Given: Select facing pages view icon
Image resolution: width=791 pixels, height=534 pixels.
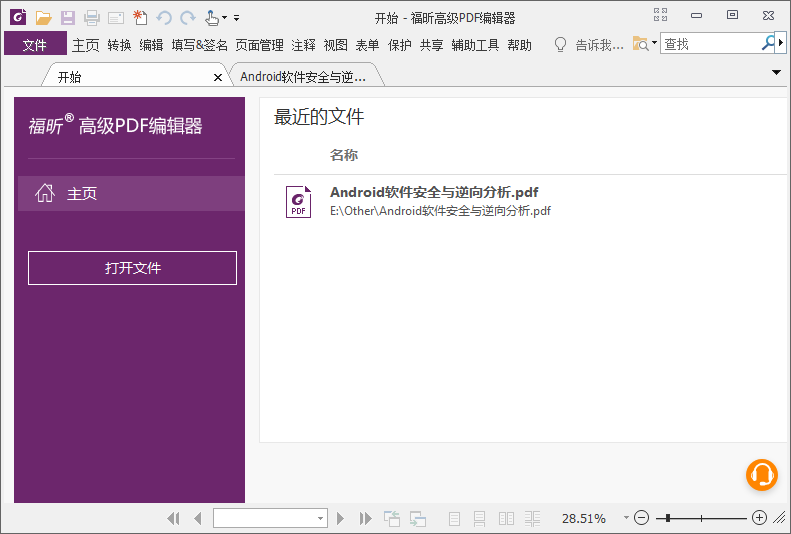Looking at the screenshot, I should pyautogui.click(x=506, y=518).
